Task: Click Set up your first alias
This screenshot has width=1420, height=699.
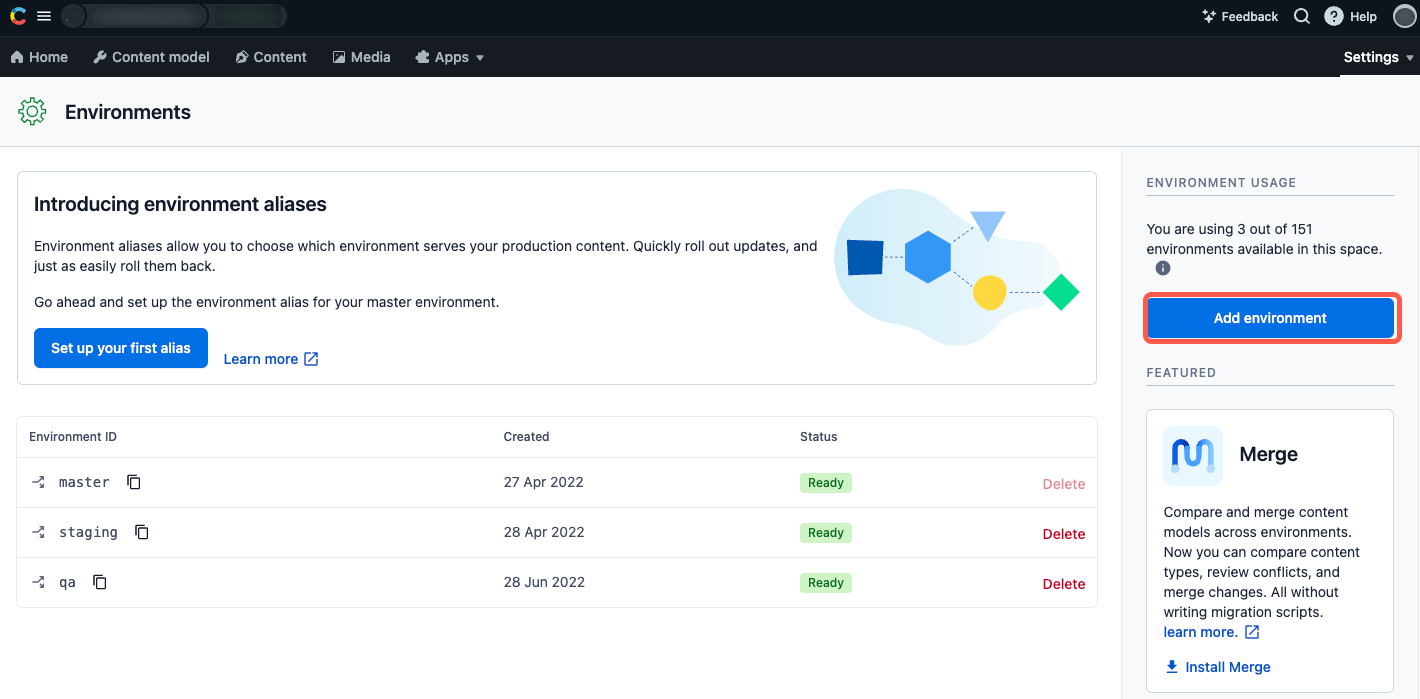Action: pyautogui.click(x=120, y=348)
